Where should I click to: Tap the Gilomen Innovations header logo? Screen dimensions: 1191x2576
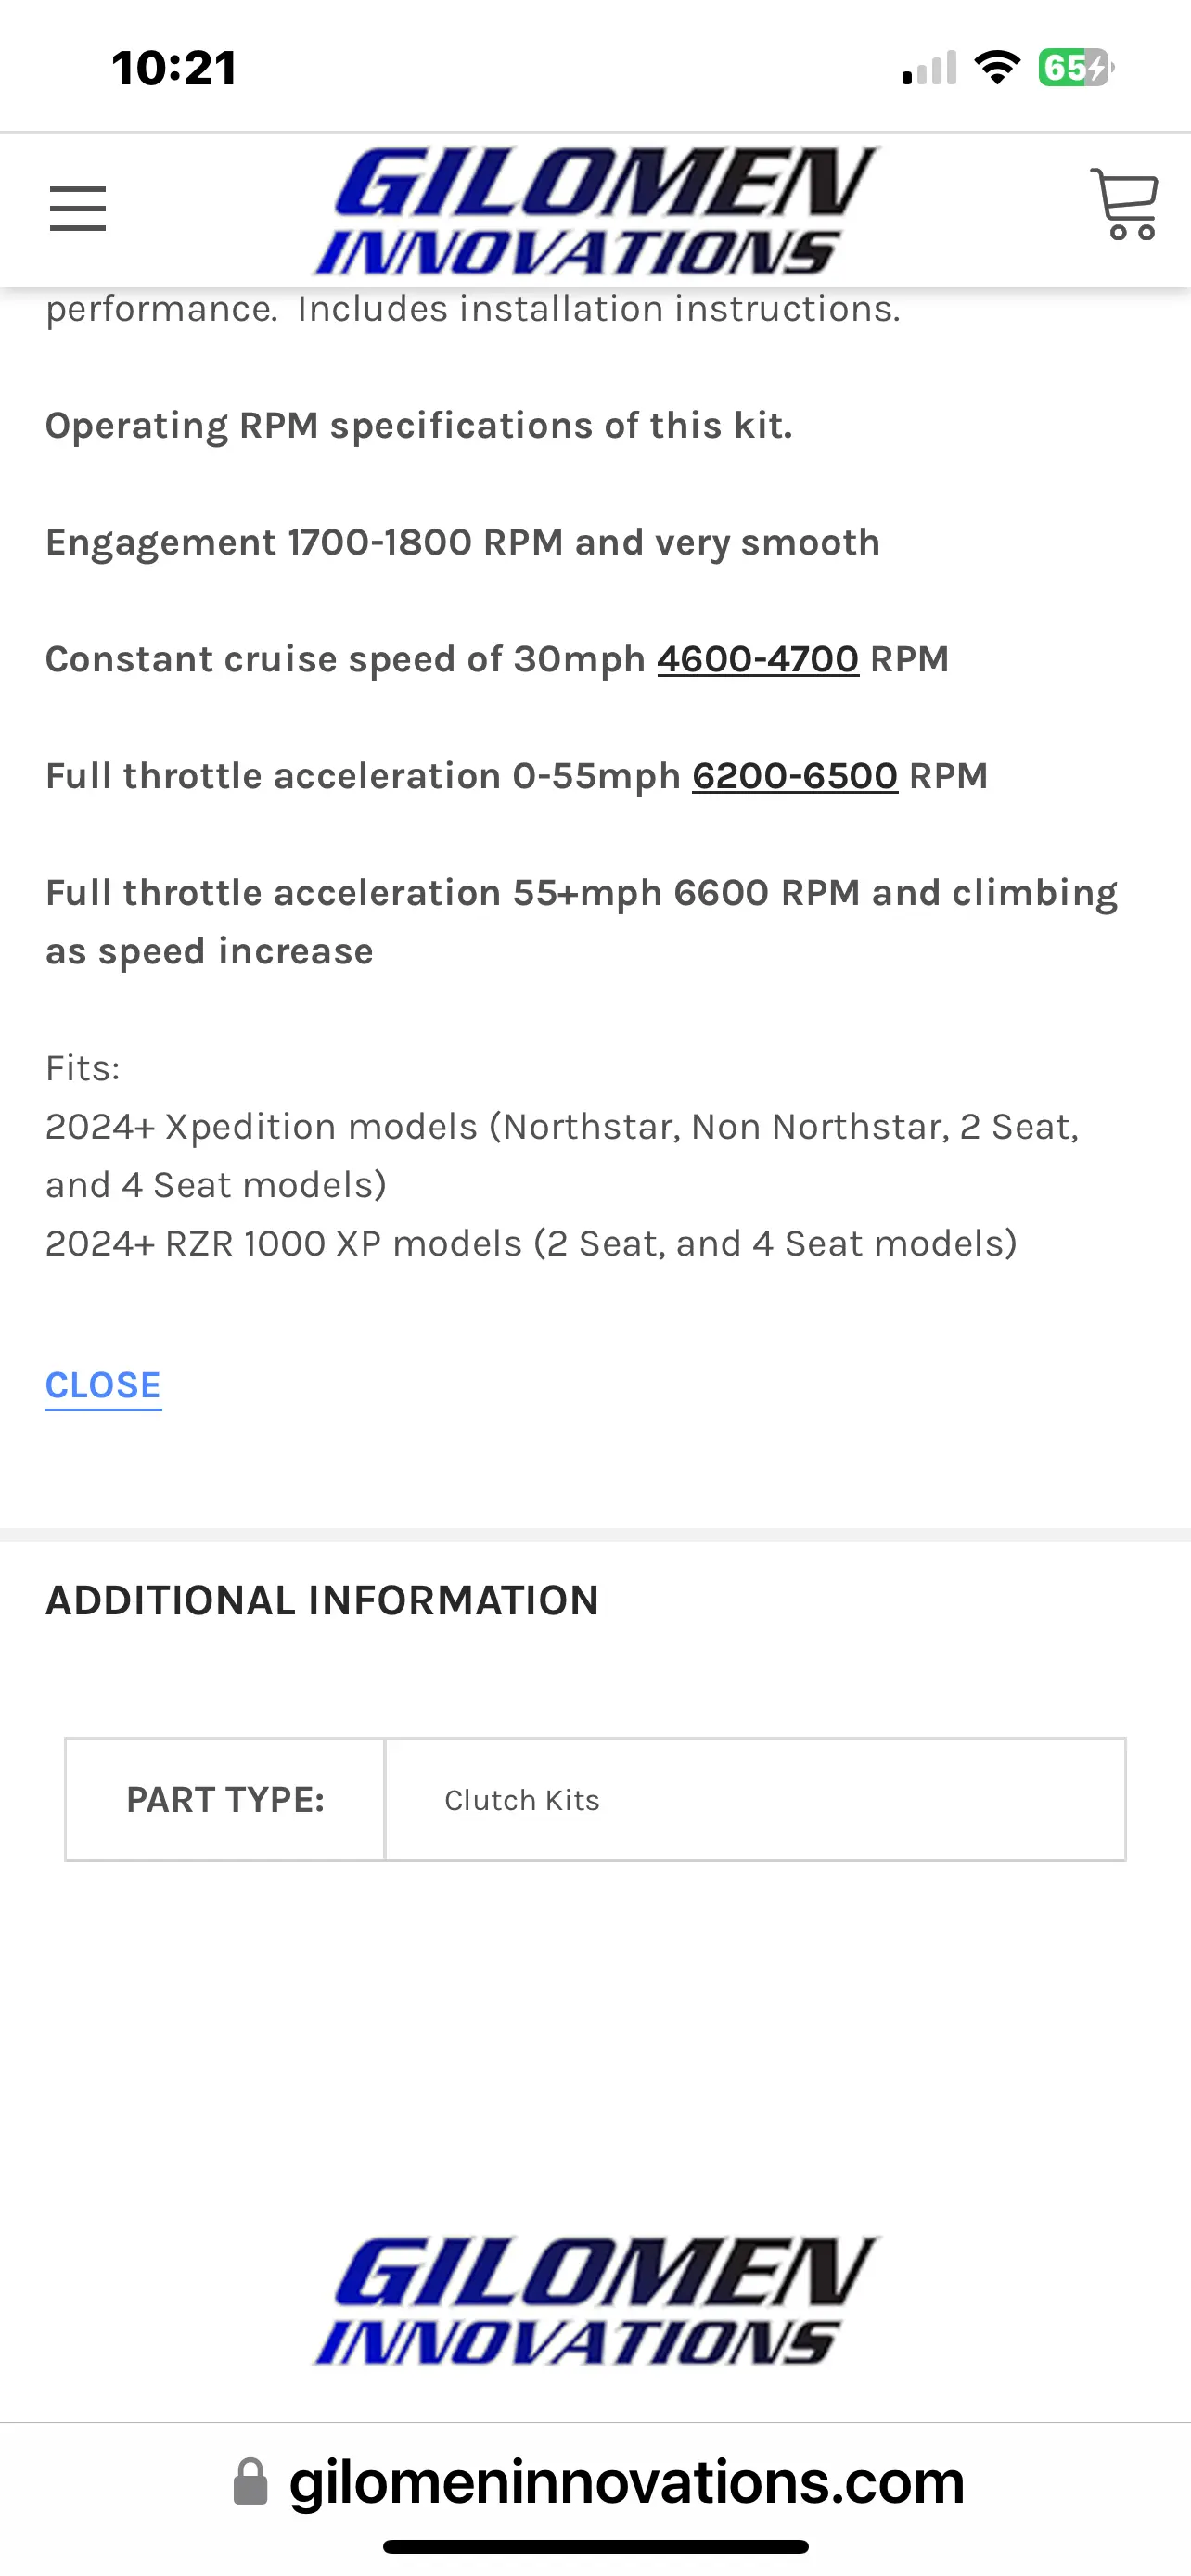coord(596,211)
